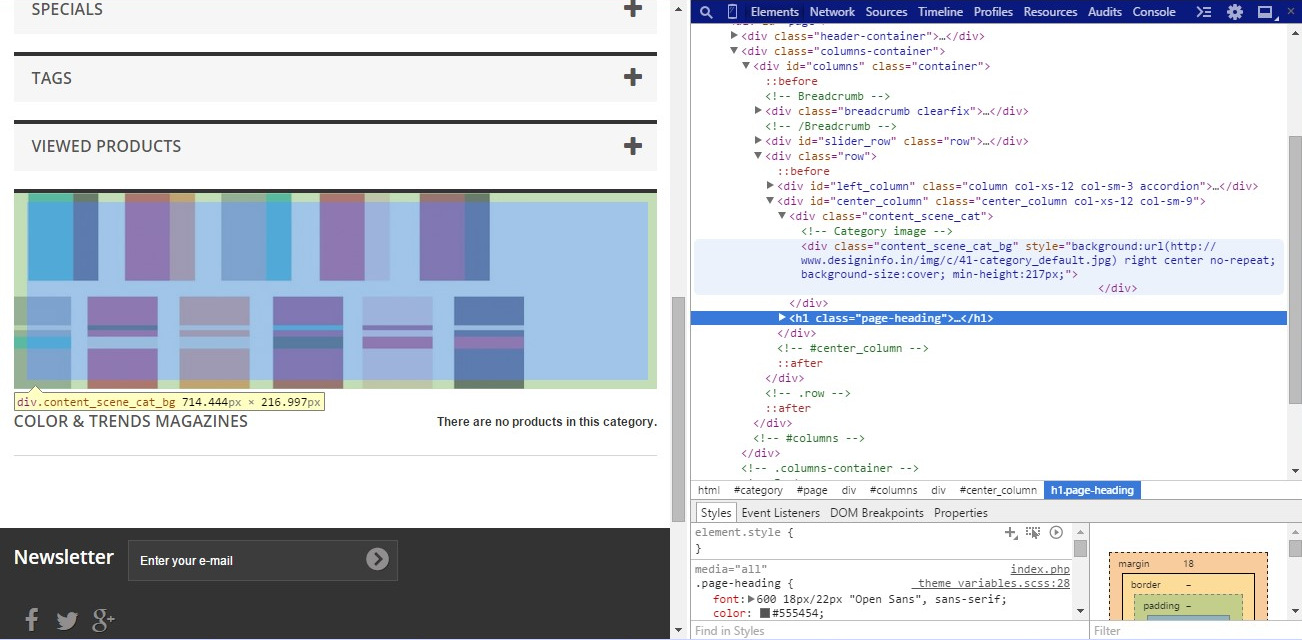This screenshot has width=1302, height=640.
Task: Click the webpage vertical scrollbar thumb
Action: click(x=679, y=410)
